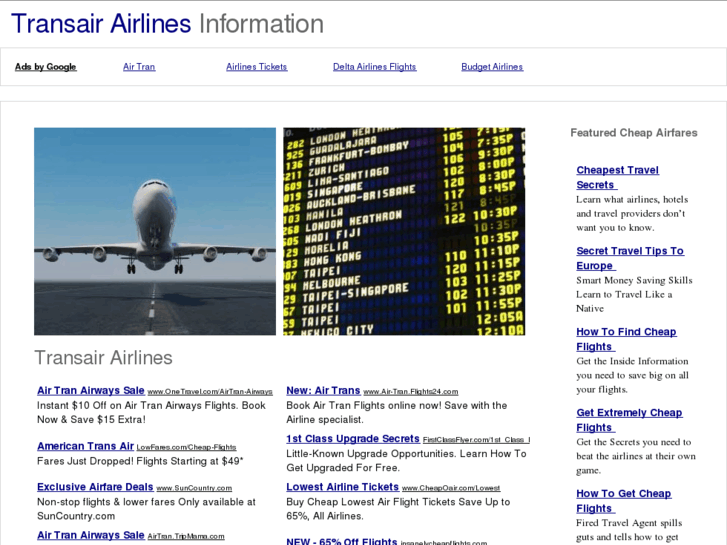Click the Ads by Google label
This screenshot has width=727, height=545.
45,67
